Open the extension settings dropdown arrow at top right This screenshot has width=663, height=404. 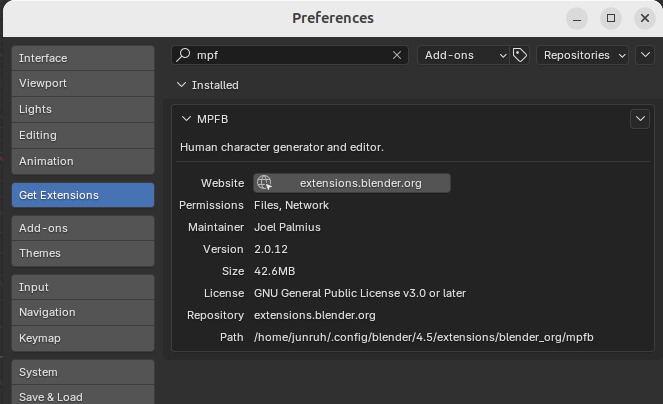(645, 56)
